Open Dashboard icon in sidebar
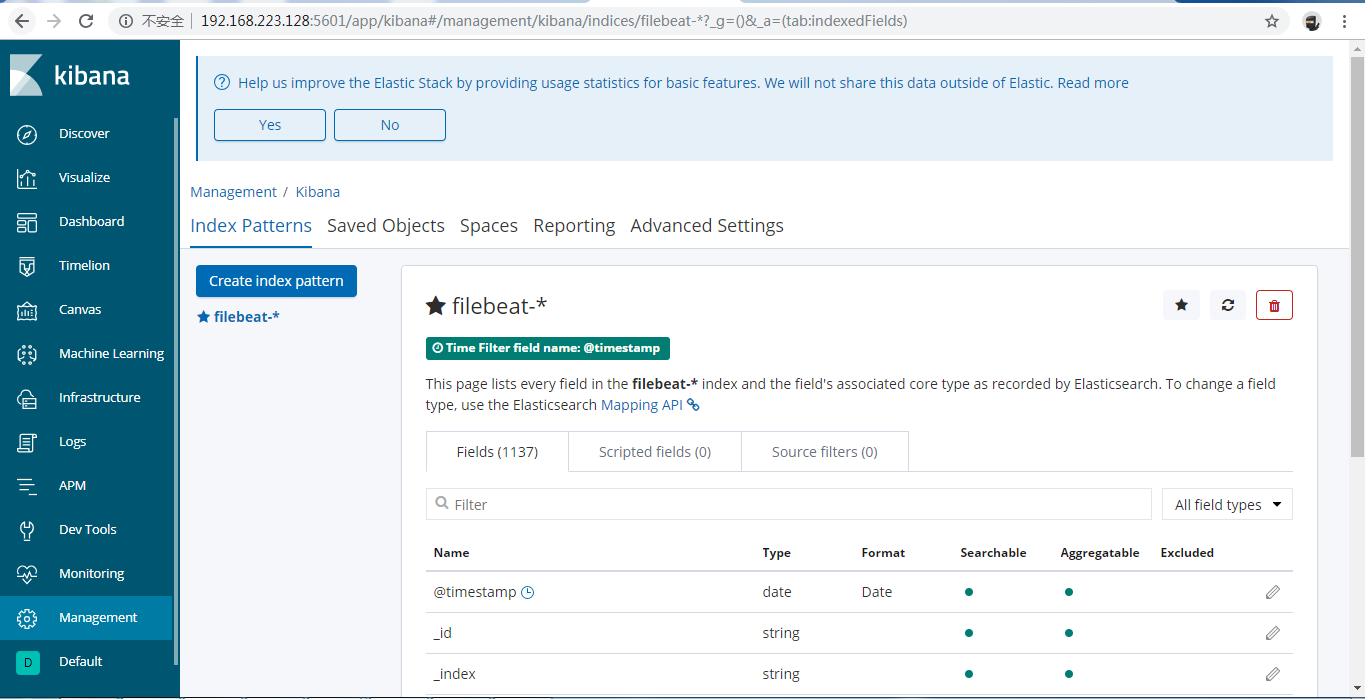The width and height of the screenshot is (1365, 699). tap(27, 222)
